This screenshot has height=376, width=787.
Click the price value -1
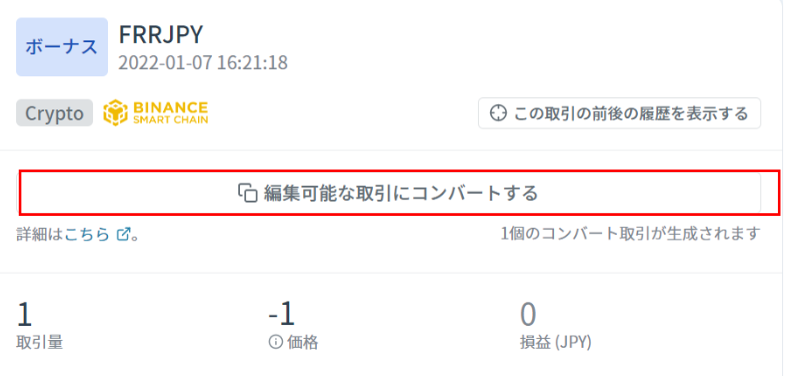click(282, 315)
